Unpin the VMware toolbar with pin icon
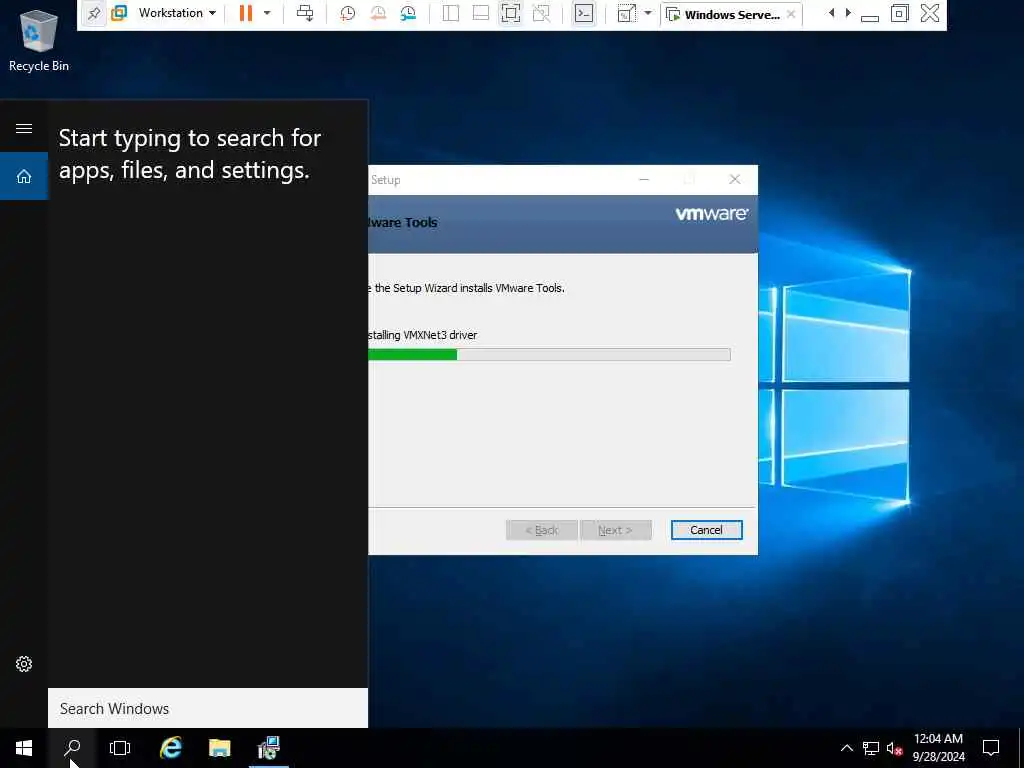The image size is (1024, 768). point(94,14)
